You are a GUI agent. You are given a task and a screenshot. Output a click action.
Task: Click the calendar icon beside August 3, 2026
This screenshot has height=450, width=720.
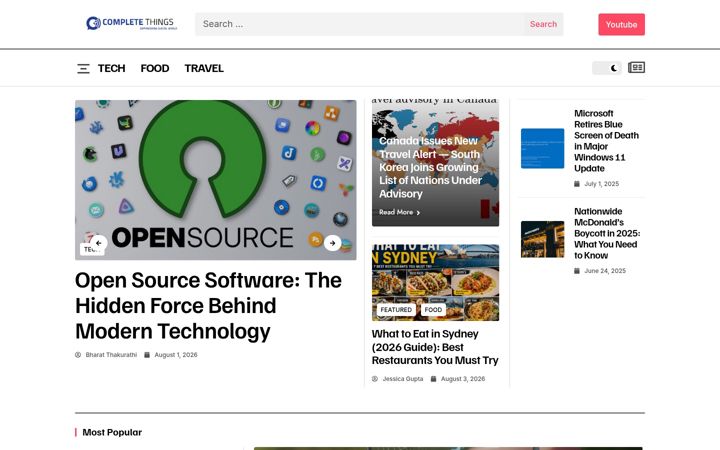tap(433, 379)
